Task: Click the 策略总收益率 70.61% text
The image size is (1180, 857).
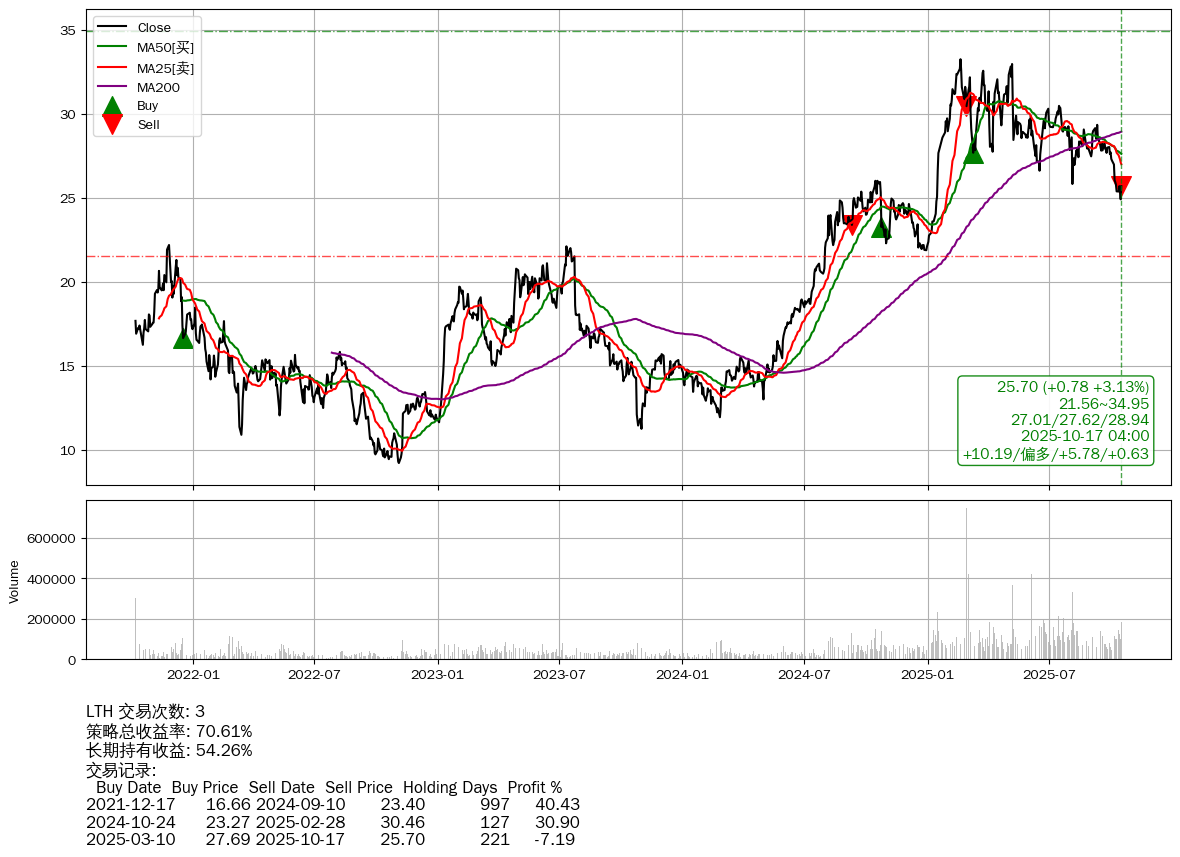Action: pos(169,731)
